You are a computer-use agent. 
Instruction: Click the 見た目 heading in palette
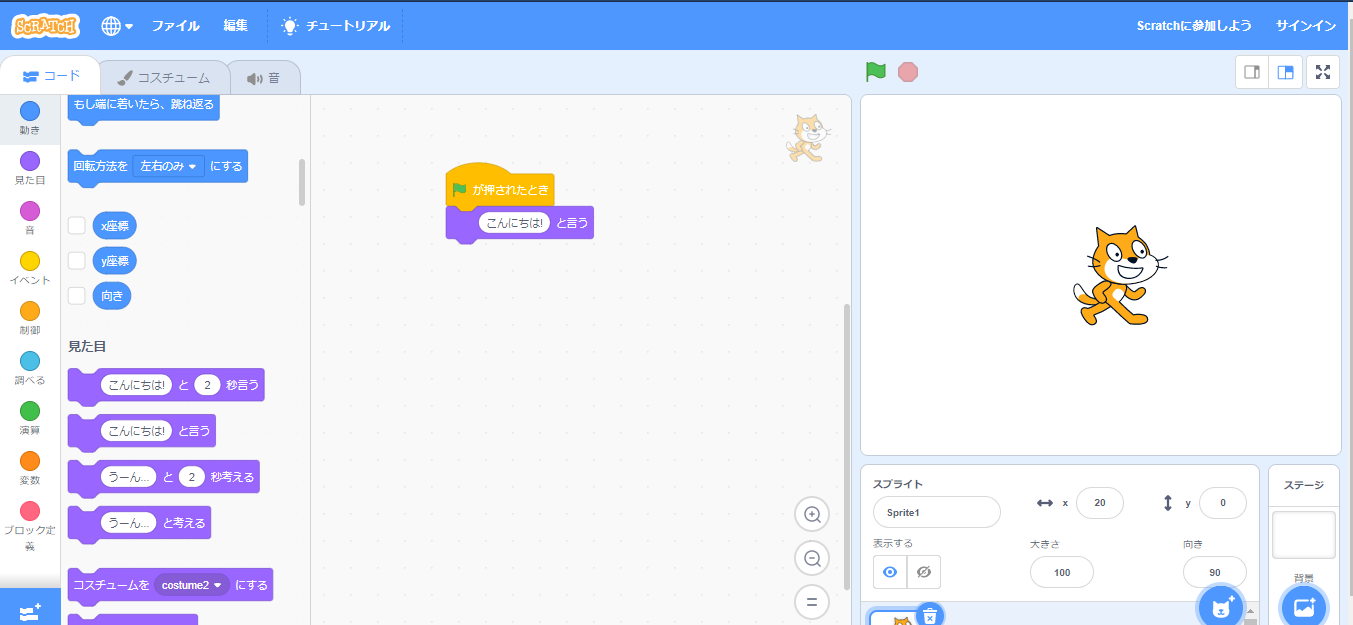tap(87, 346)
